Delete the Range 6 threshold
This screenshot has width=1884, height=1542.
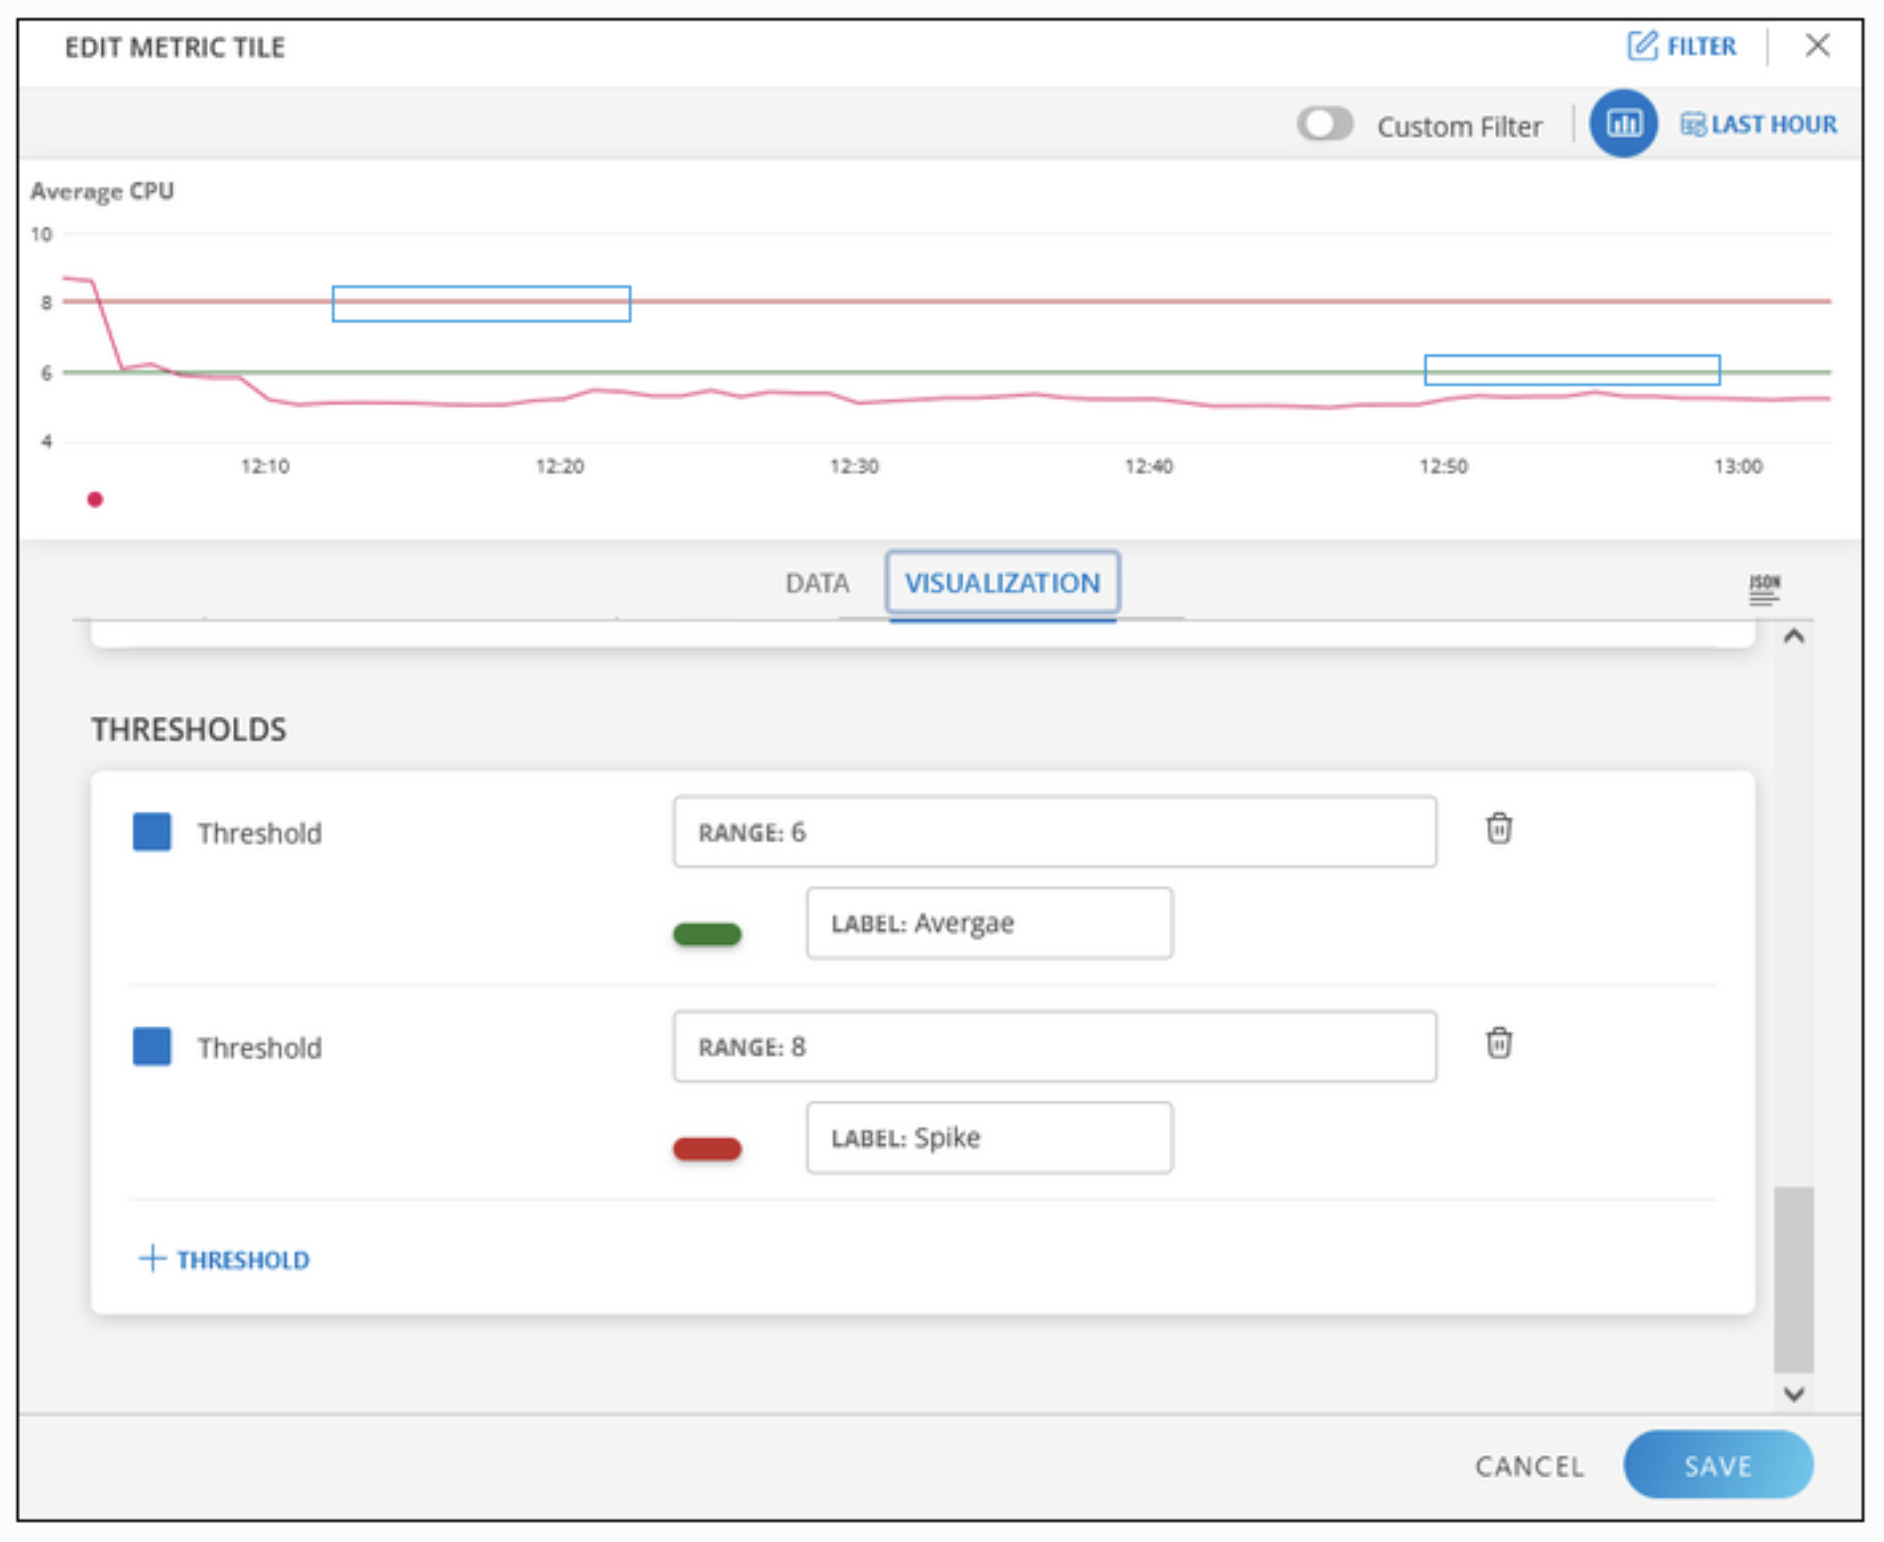(1498, 829)
